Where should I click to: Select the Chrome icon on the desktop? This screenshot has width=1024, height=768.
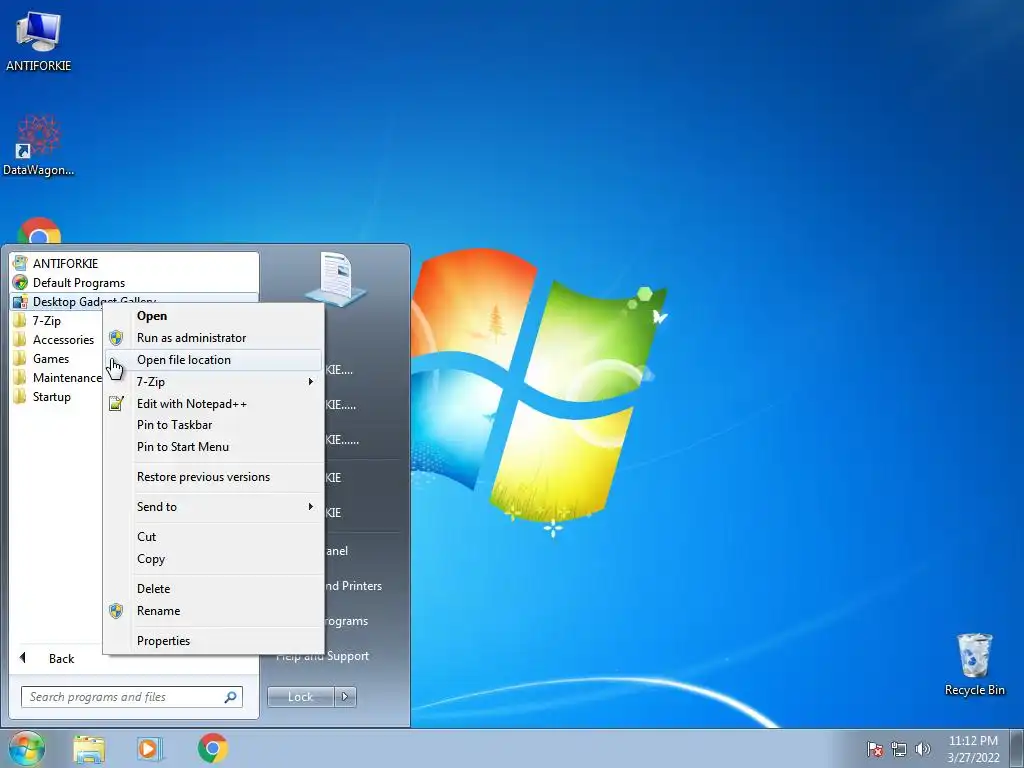(39, 231)
